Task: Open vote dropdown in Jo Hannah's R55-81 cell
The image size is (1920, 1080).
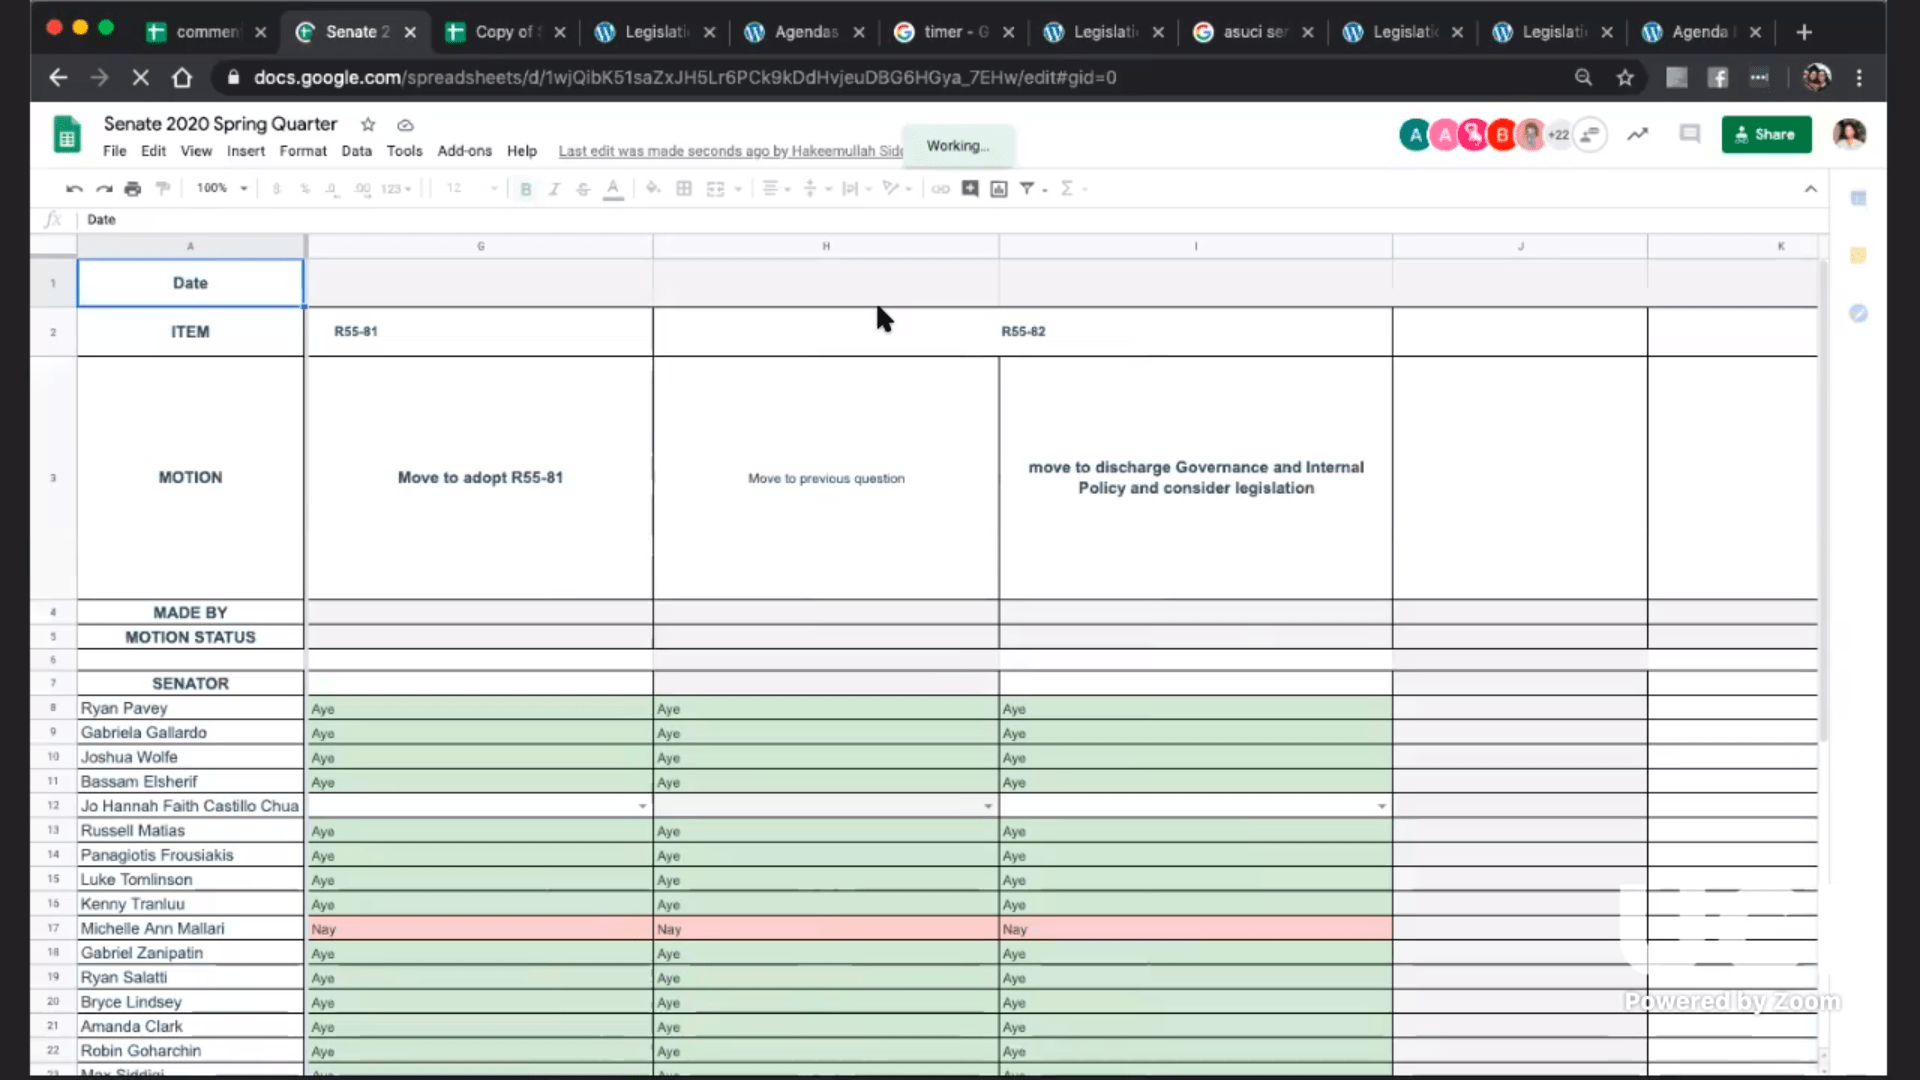Action: (642, 806)
